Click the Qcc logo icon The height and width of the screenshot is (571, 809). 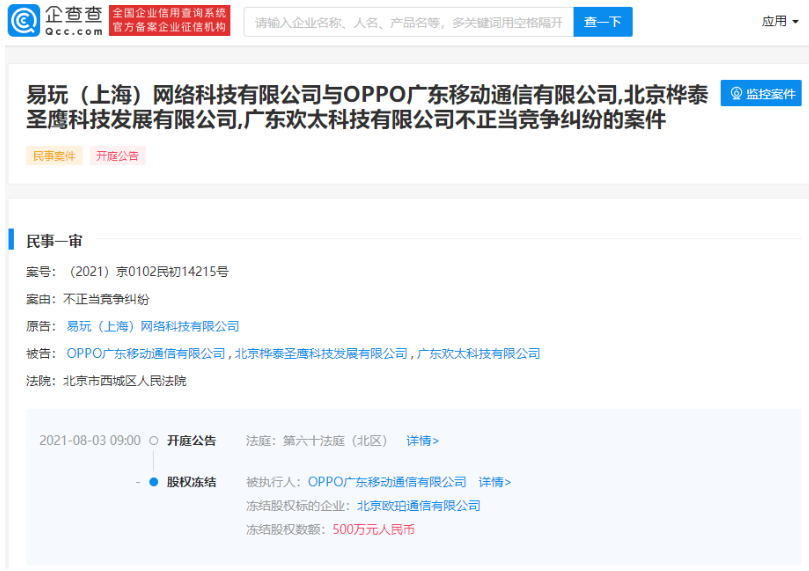coord(24,20)
